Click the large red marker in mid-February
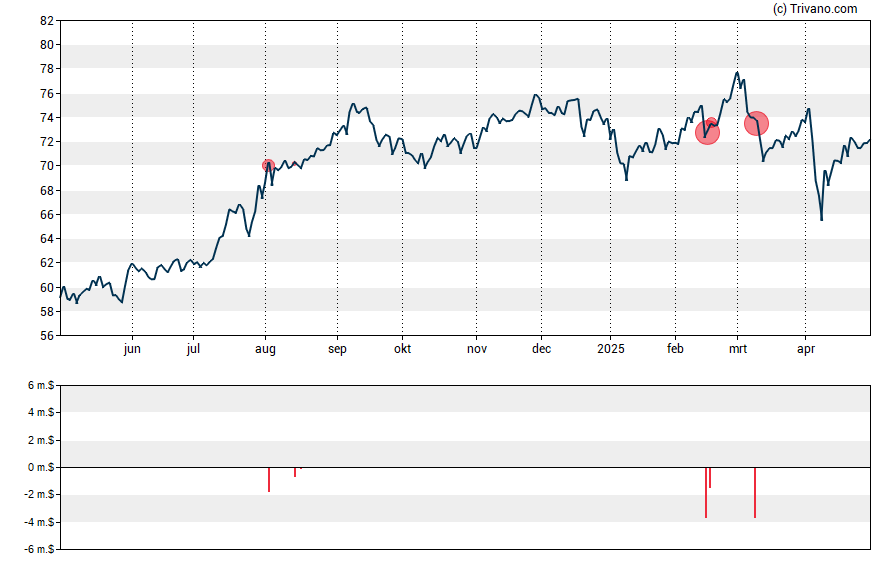This screenshot has width=888, height=565. (707, 133)
